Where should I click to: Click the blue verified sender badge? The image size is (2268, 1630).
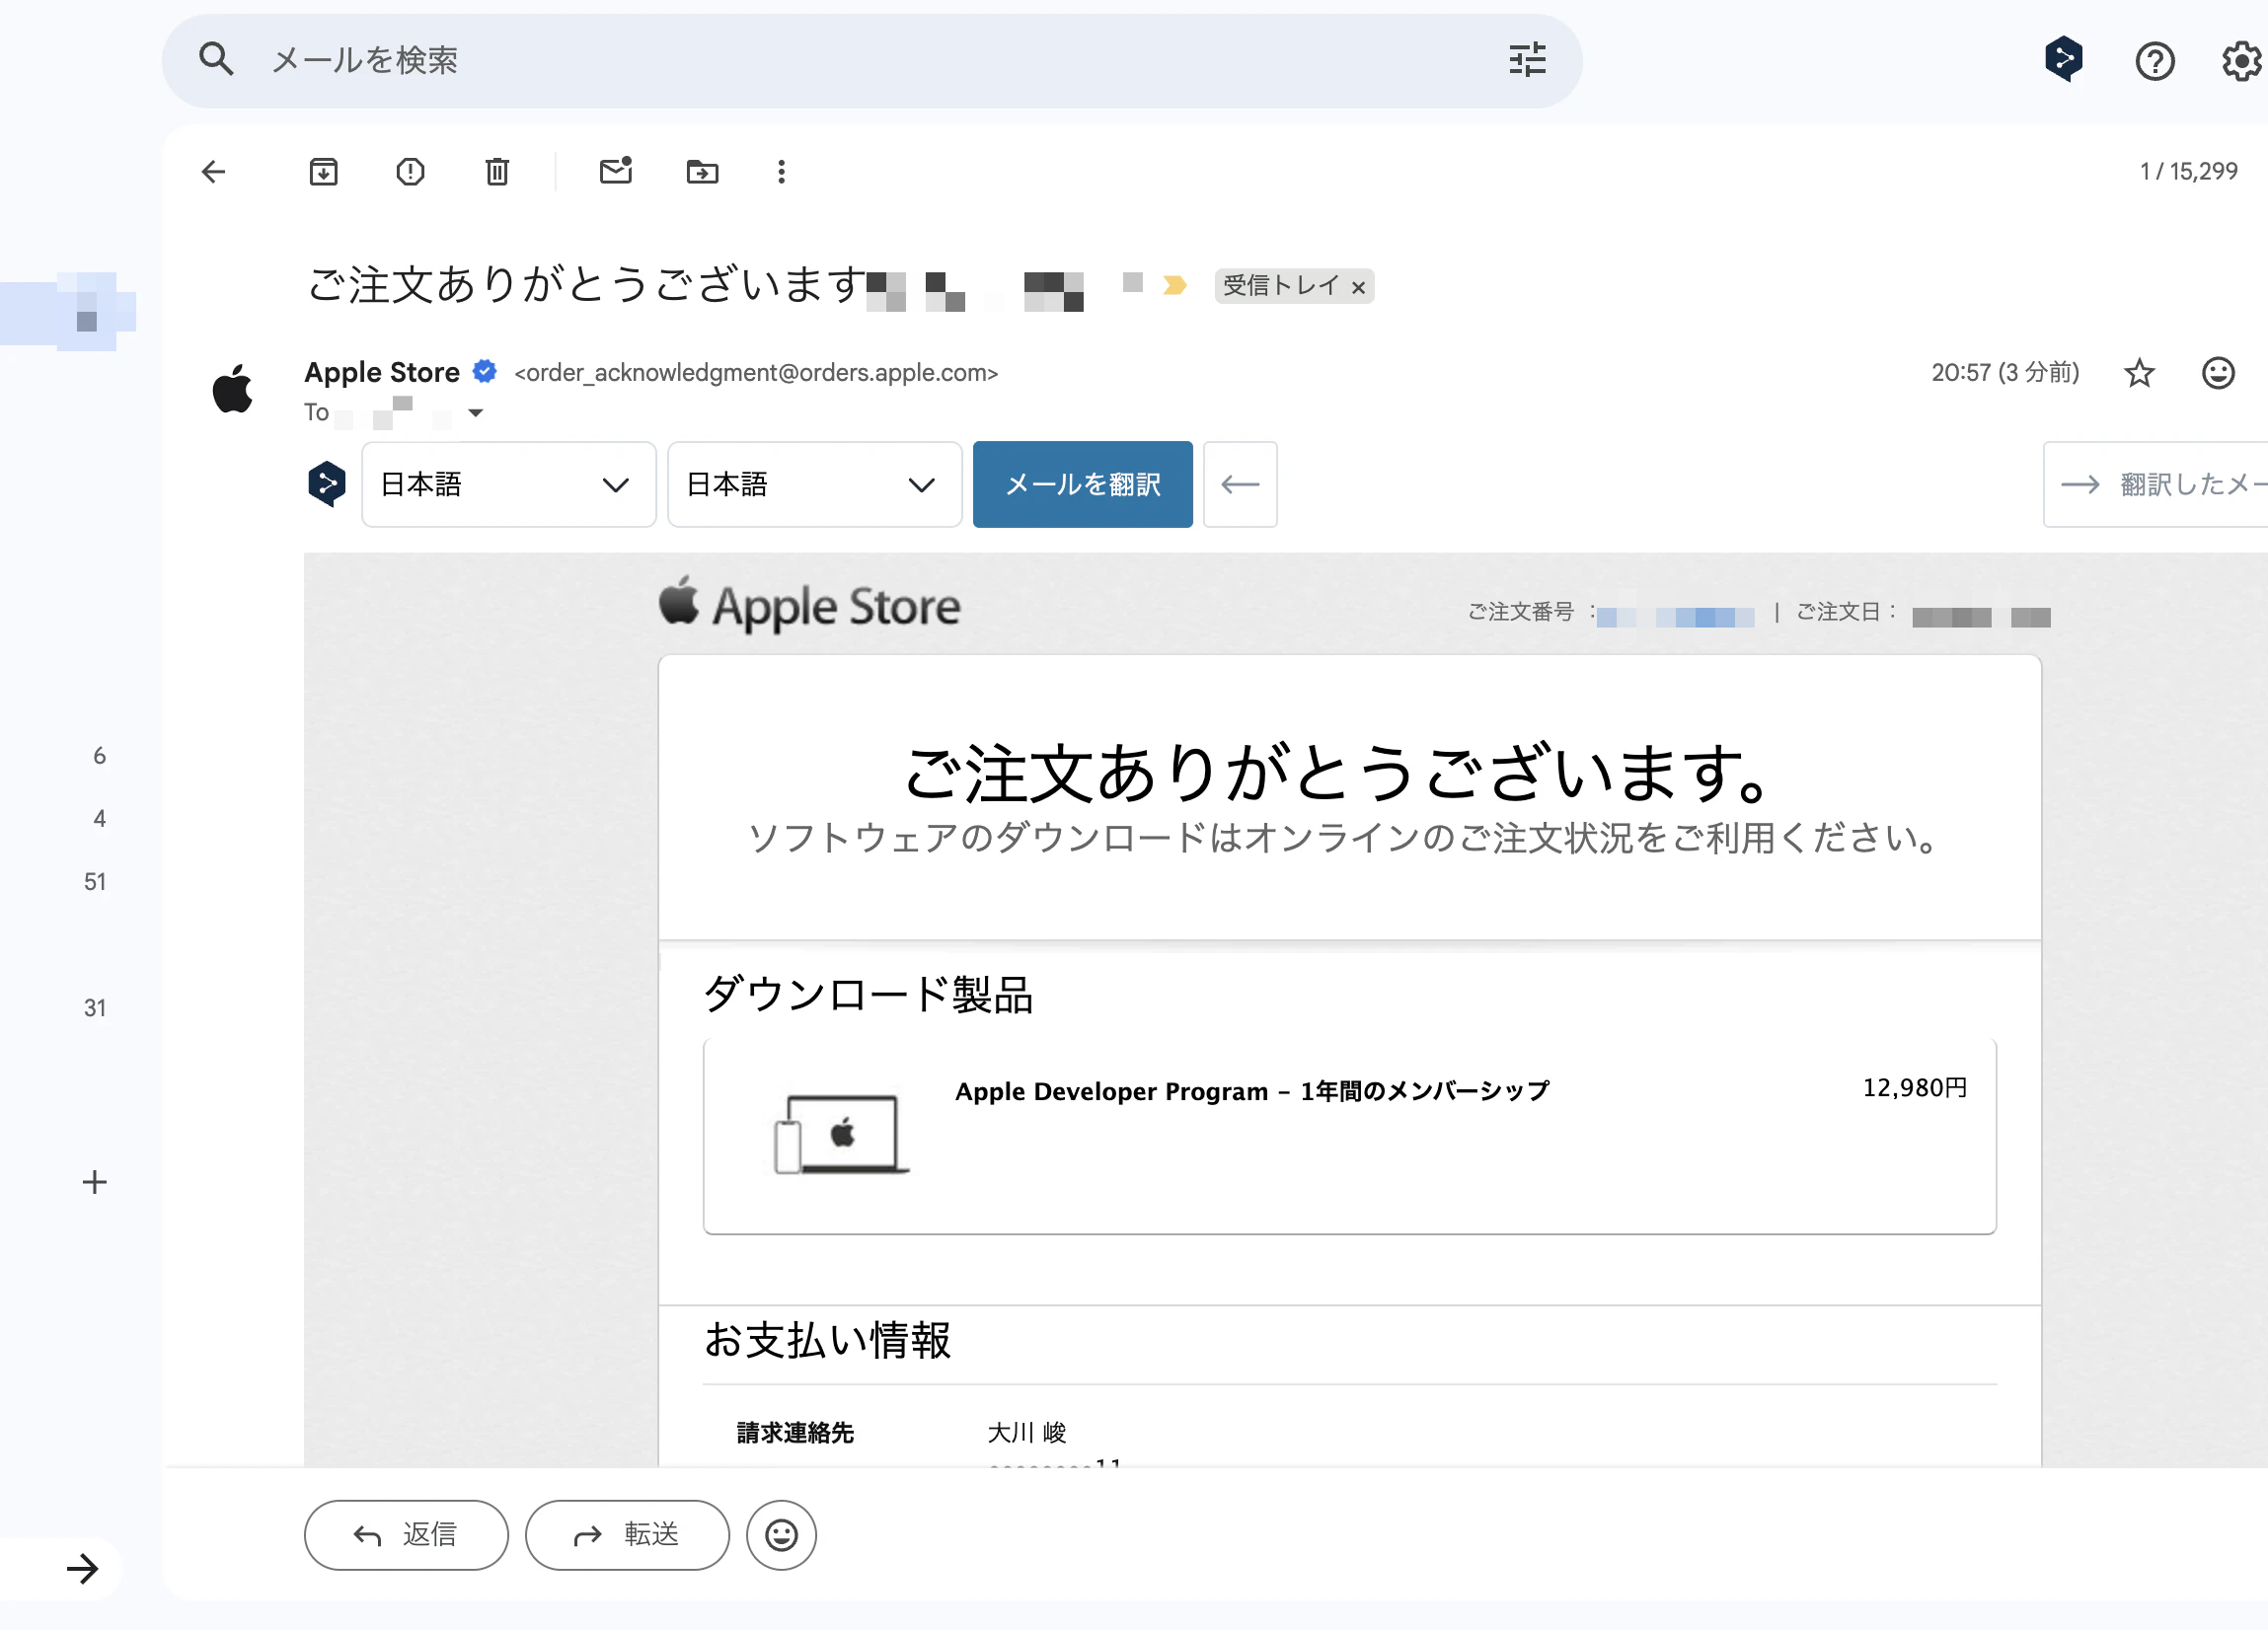(x=485, y=372)
